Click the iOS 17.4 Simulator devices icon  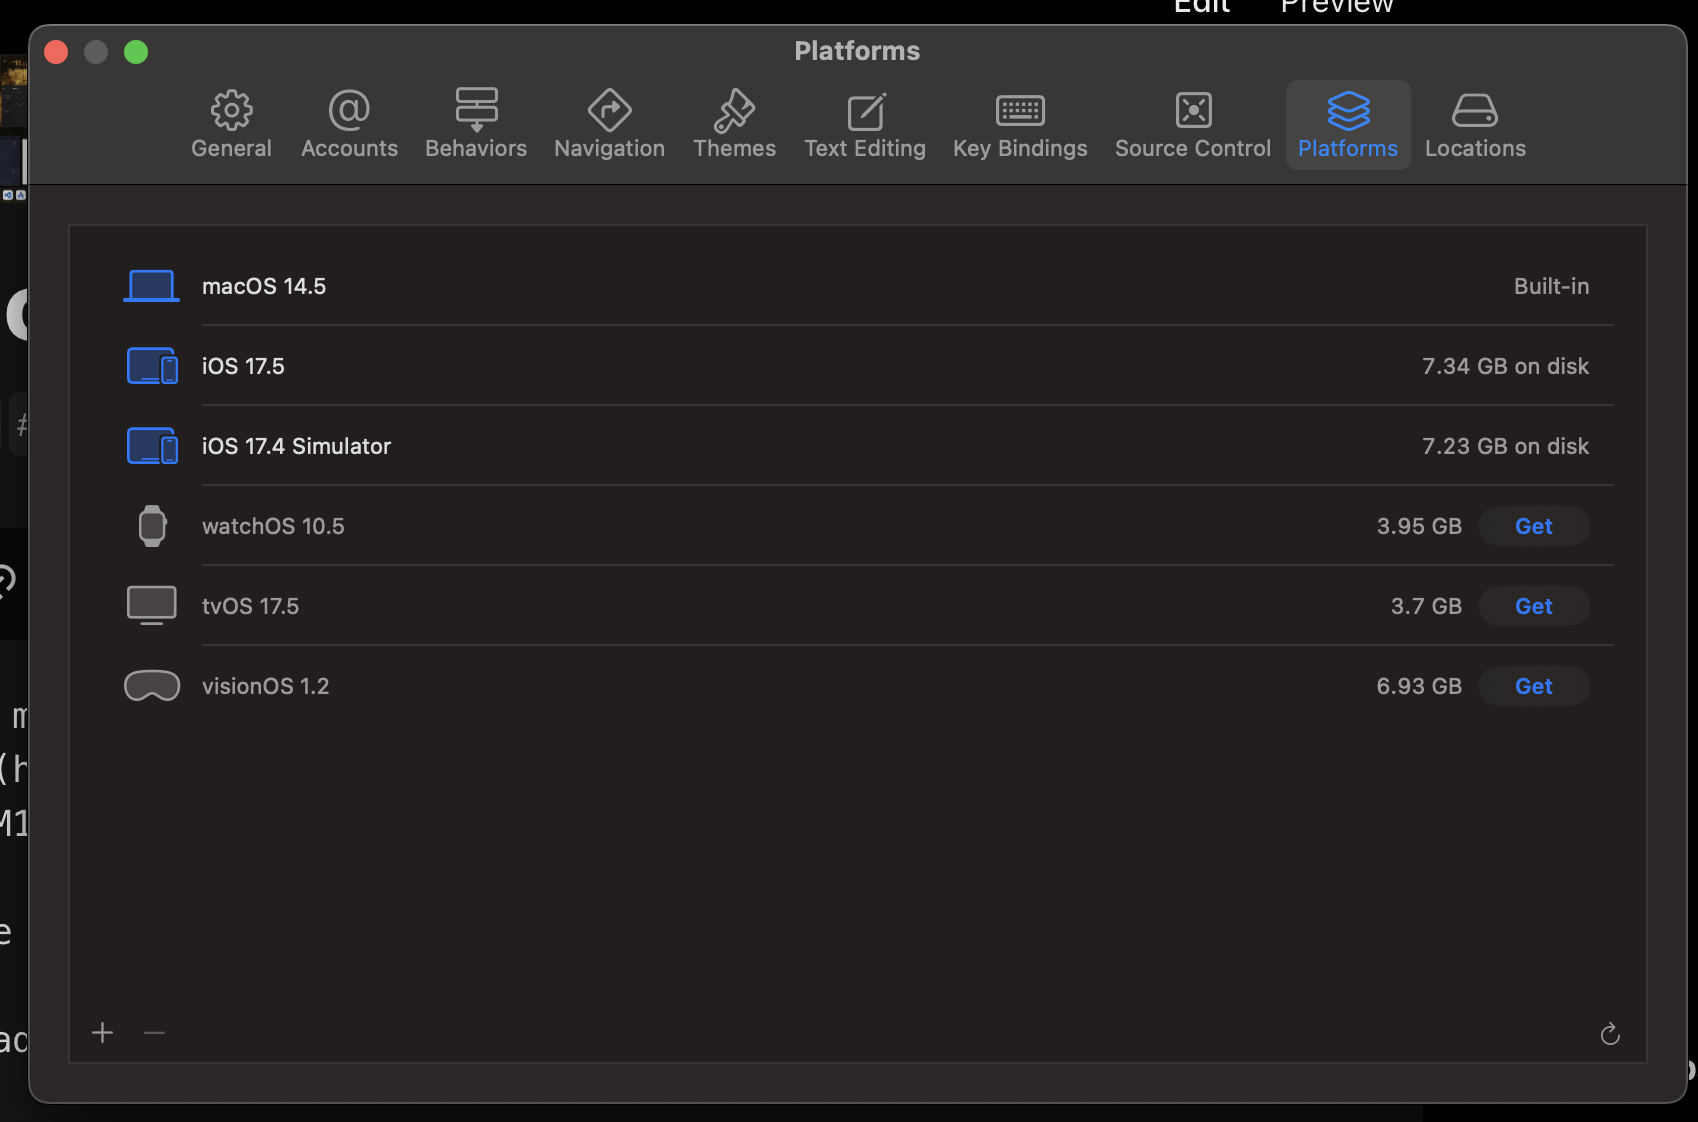[152, 446]
